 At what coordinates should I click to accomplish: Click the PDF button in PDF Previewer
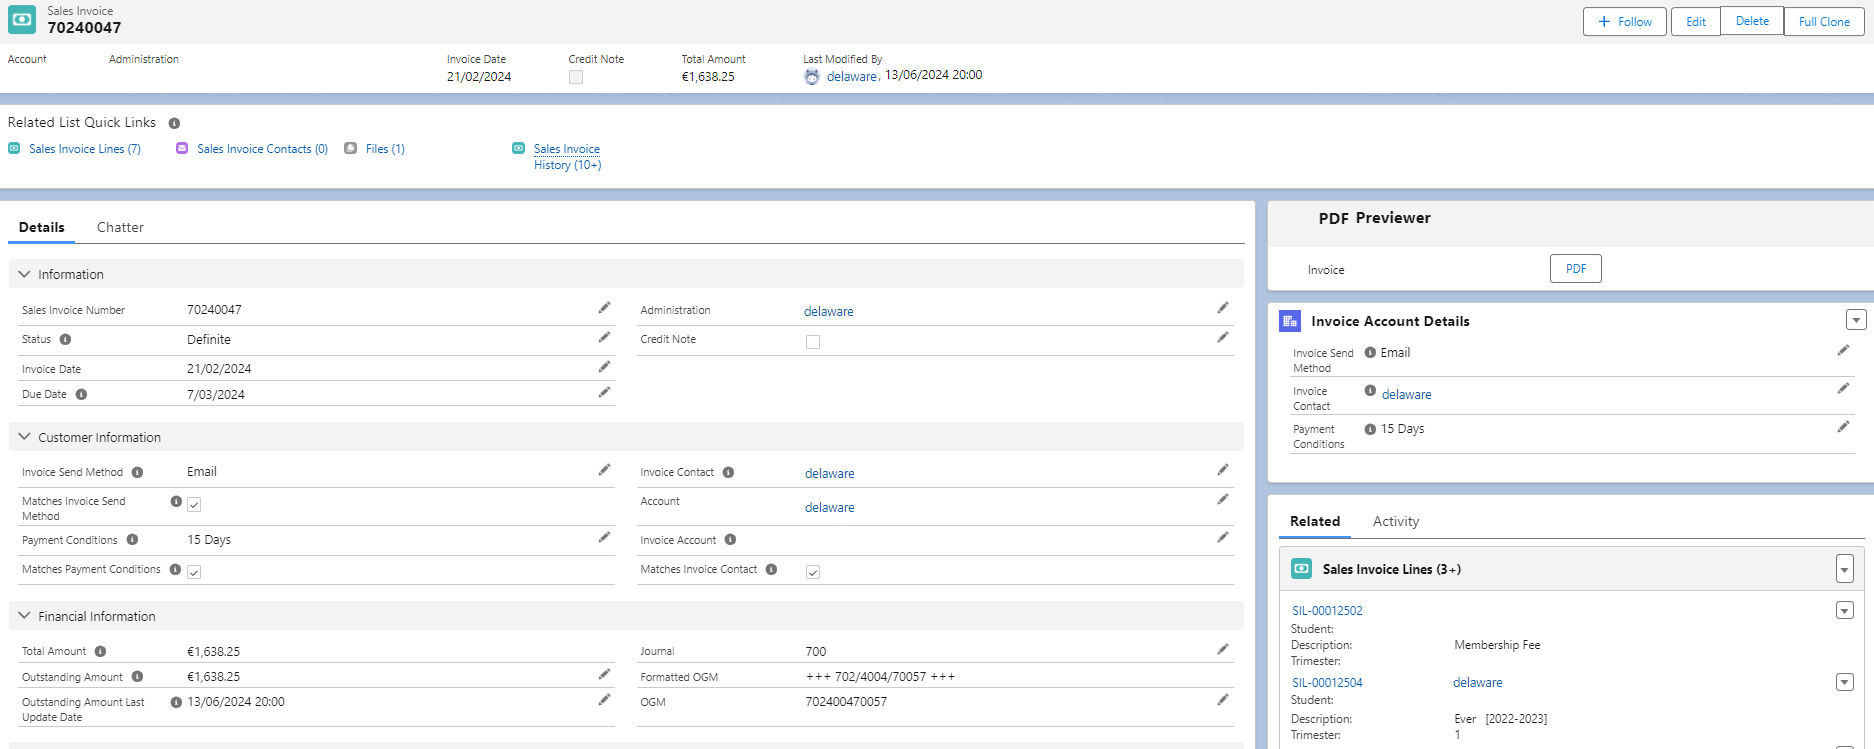pos(1575,269)
